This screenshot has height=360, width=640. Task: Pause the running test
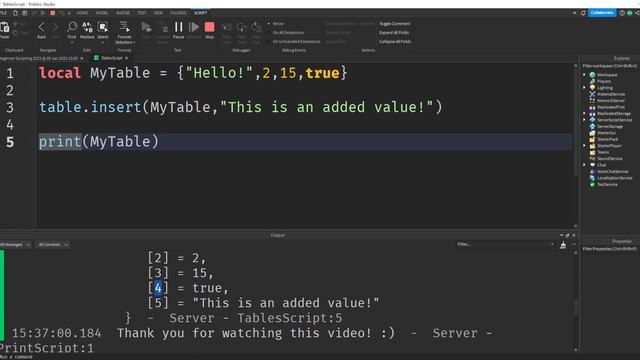click(x=178, y=27)
